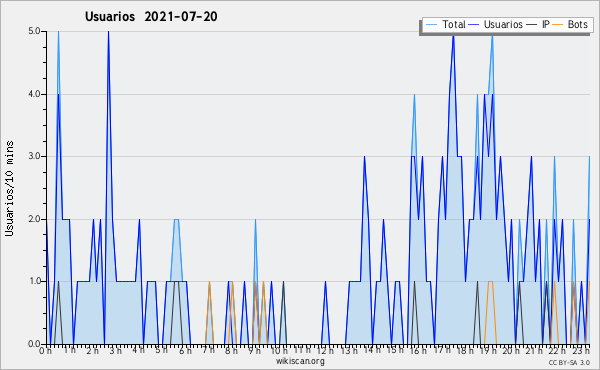Open the wikiscan.org caption below the chart

coord(300,361)
